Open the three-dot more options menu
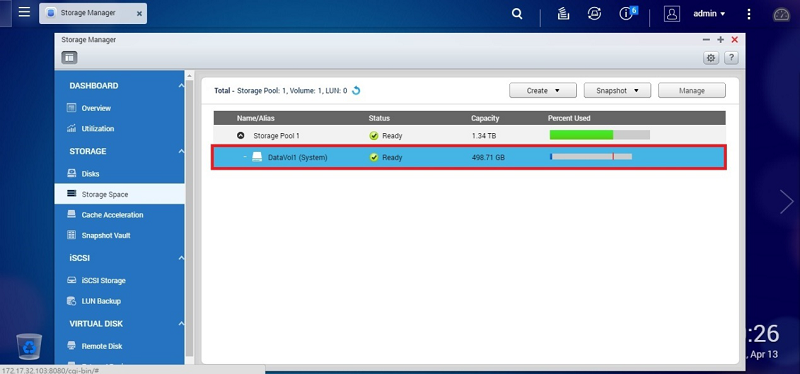Viewport: 800px width, 374px height. (x=748, y=14)
